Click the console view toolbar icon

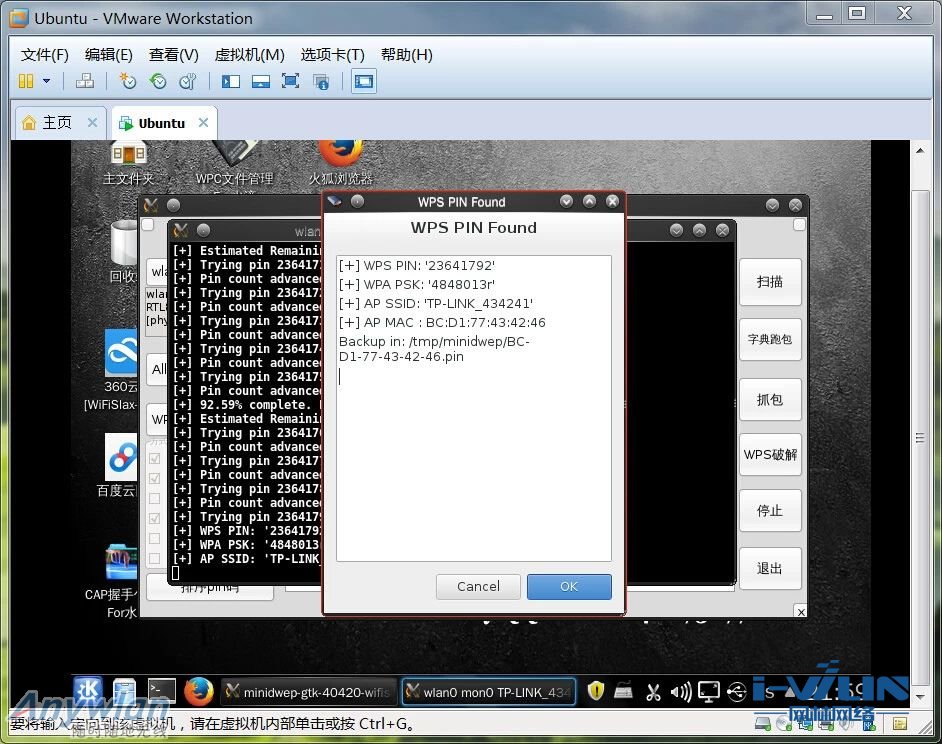(x=363, y=81)
